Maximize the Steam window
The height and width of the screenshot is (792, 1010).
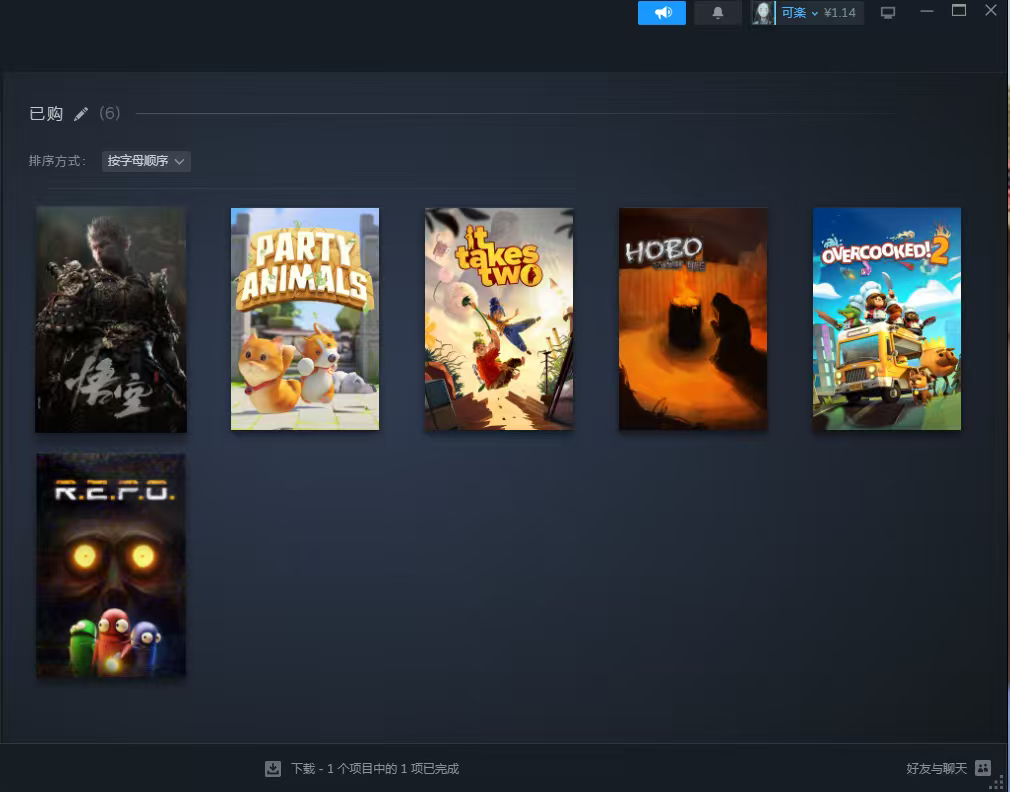tap(959, 10)
